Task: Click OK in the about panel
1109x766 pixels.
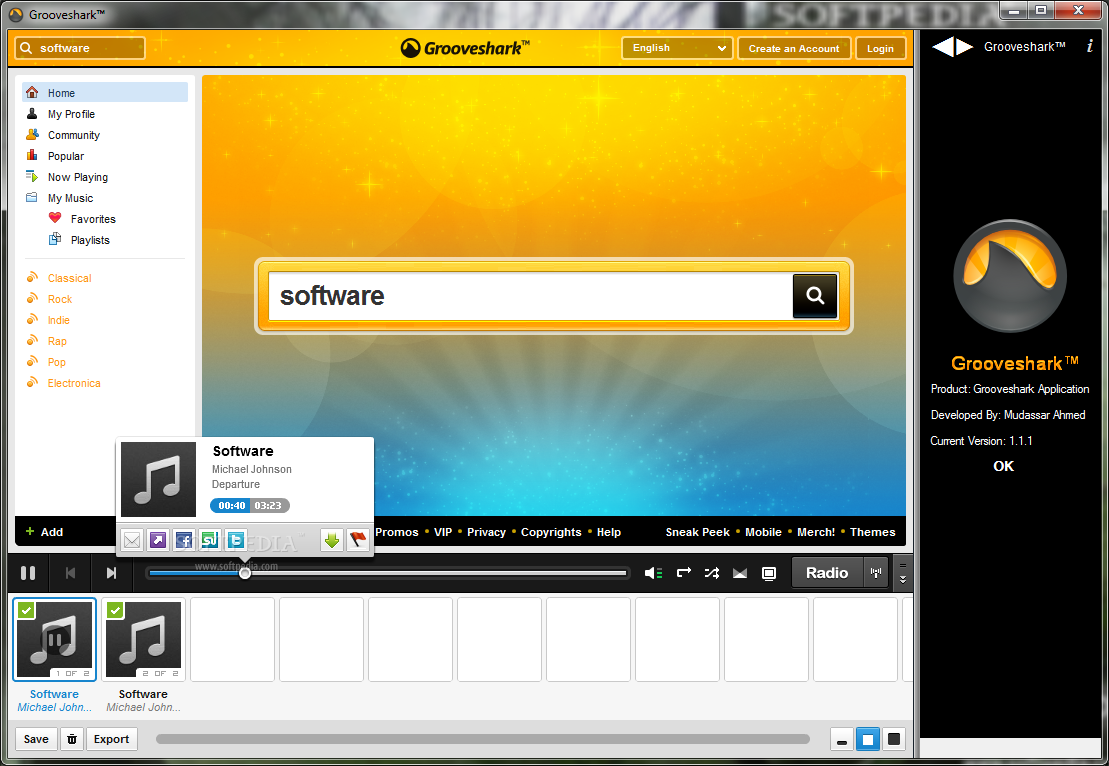Action: (x=1004, y=466)
